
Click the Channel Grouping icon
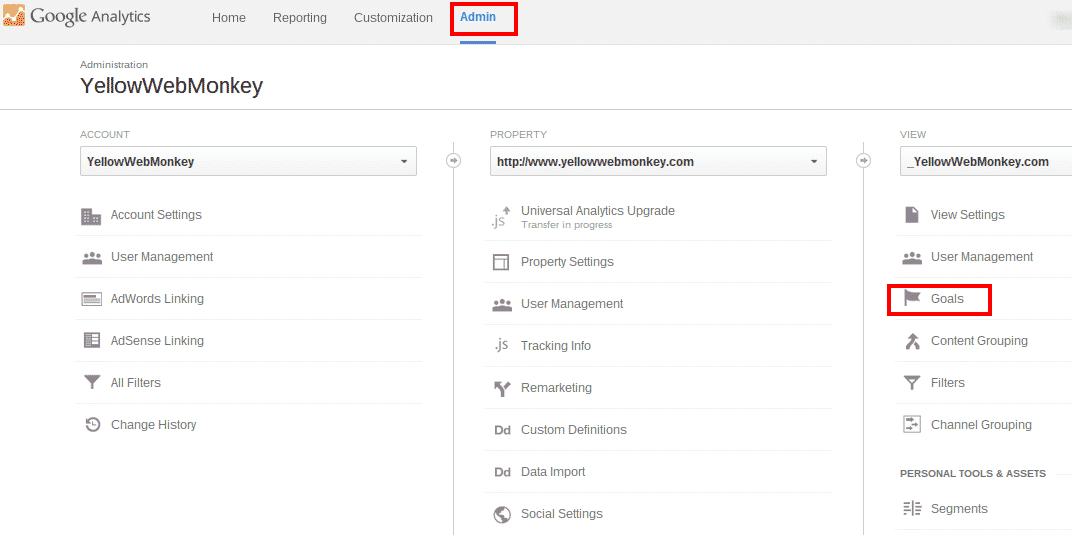pyautogui.click(x=912, y=424)
